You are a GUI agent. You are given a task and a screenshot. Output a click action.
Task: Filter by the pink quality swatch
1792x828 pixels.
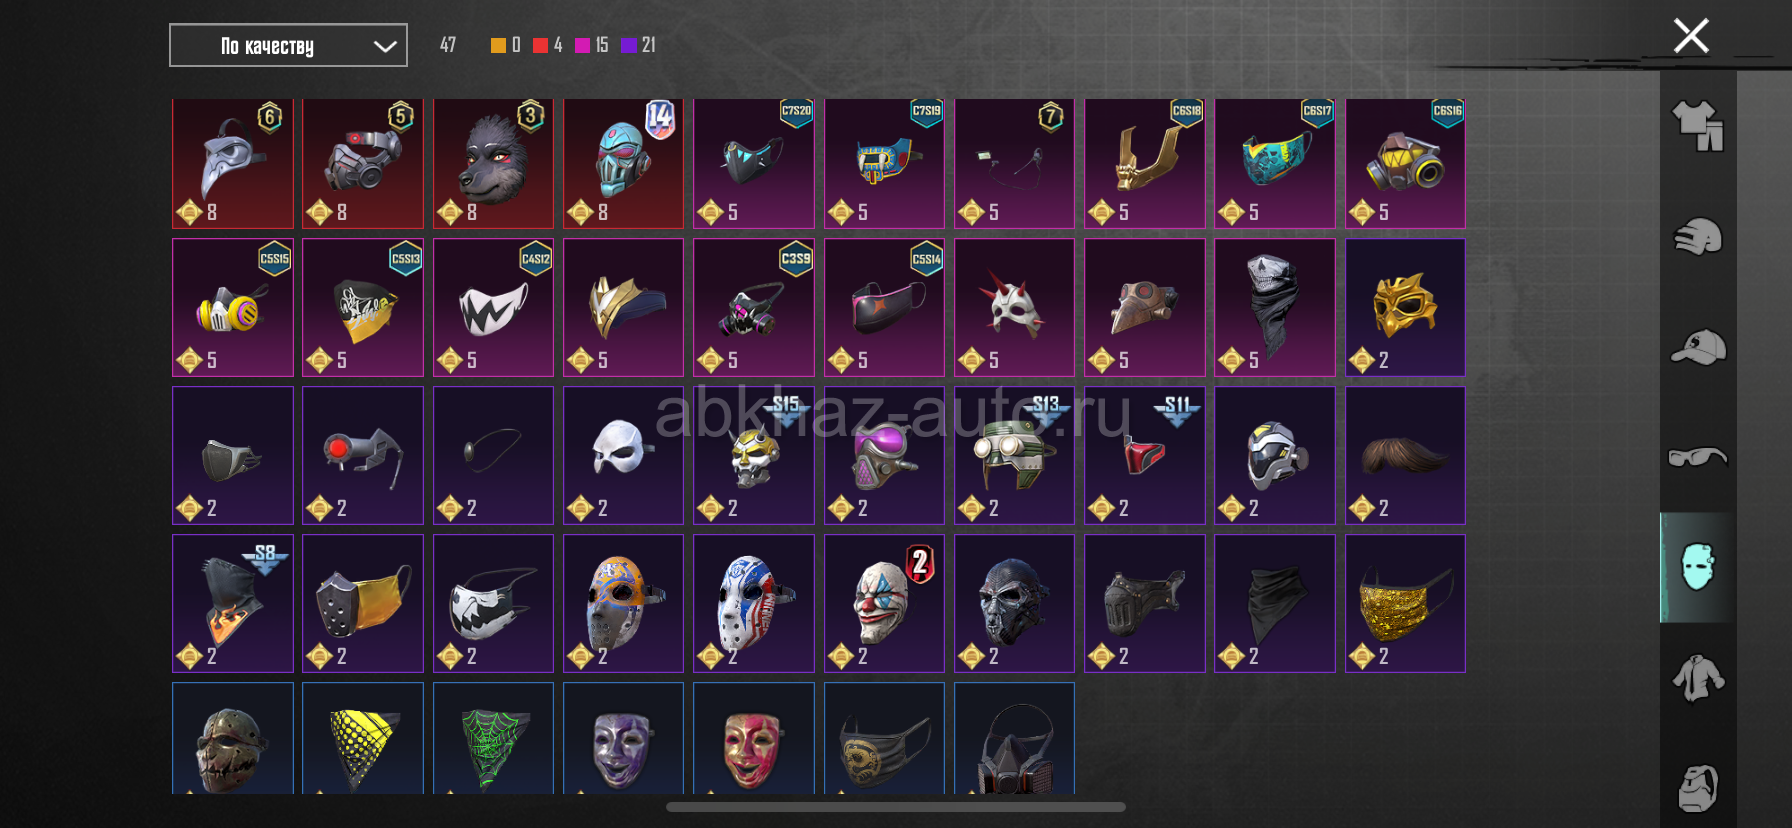(582, 45)
